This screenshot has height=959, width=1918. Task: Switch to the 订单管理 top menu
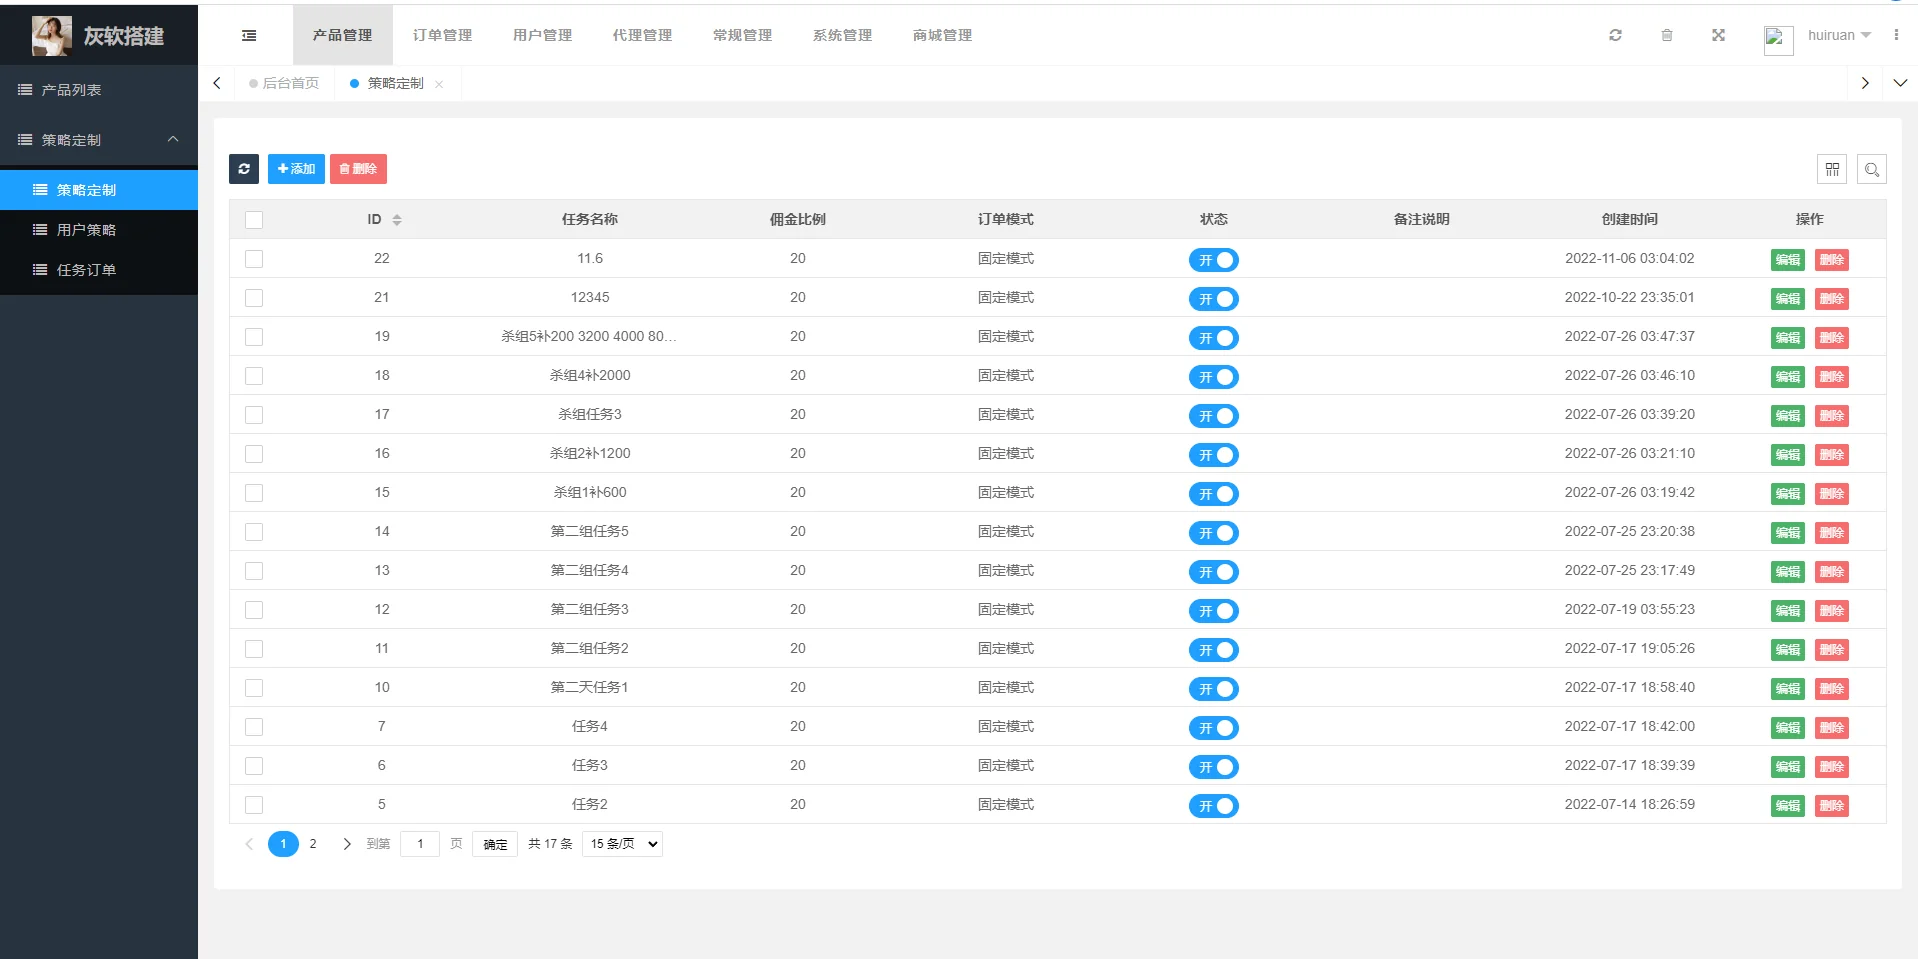(442, 35)
